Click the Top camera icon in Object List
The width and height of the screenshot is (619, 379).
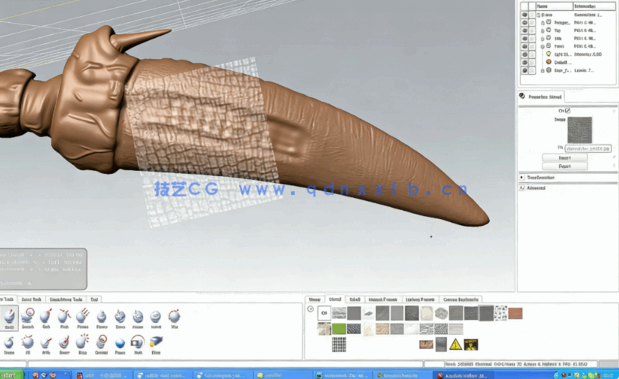pyautogui.click(x=548, y=30)
